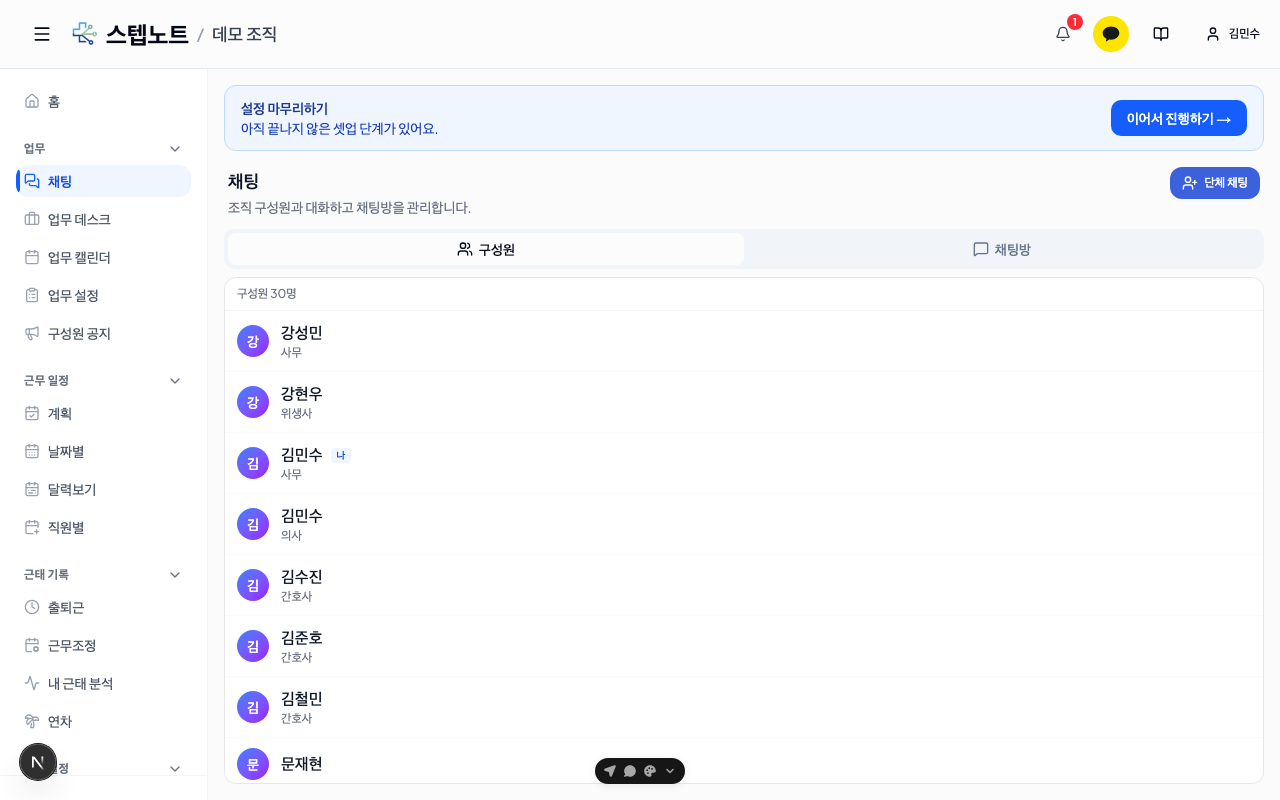
Task: Open the notification bell with the red badge
Action: pyautogui.click(x=1063, y=34)
